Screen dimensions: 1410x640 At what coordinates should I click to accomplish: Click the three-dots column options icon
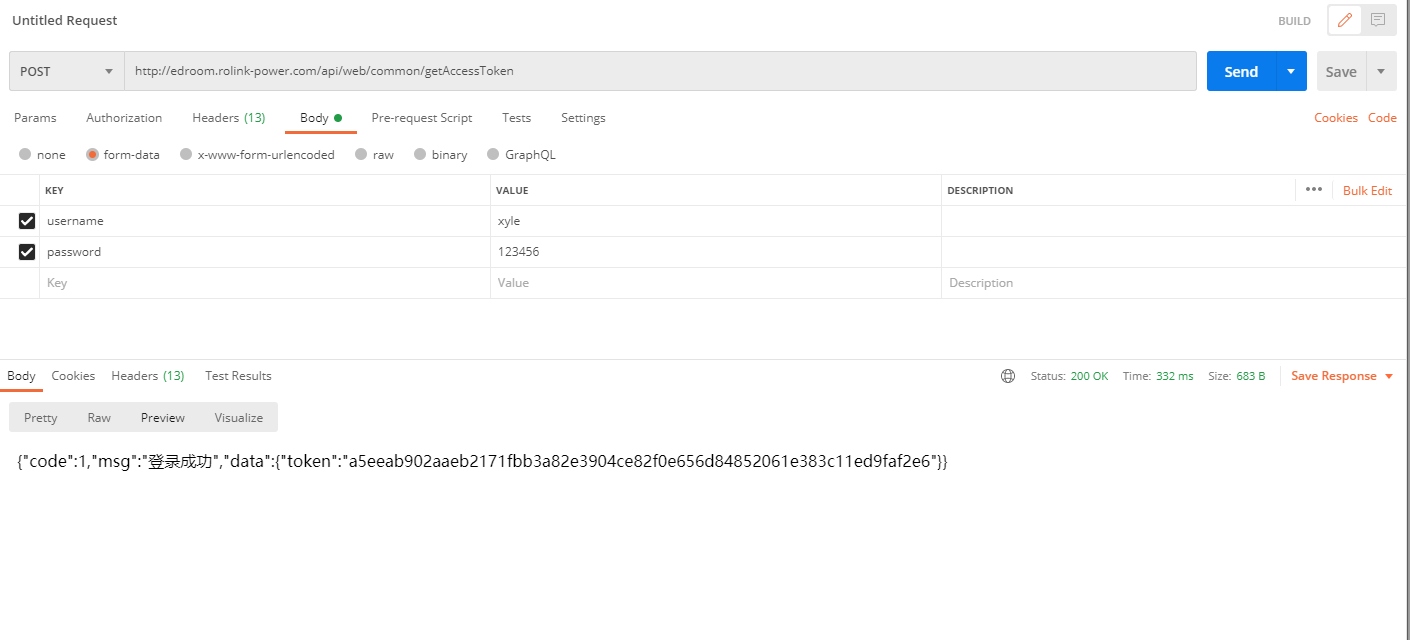click(1314, 190)
